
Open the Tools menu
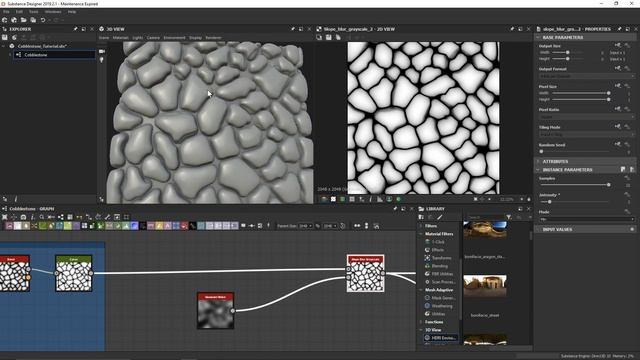pyautogui.click(x=33, y=12)
